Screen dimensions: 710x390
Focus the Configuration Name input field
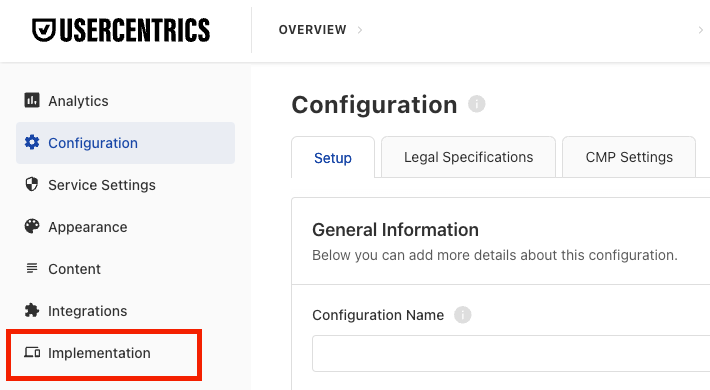coord(511,353)
